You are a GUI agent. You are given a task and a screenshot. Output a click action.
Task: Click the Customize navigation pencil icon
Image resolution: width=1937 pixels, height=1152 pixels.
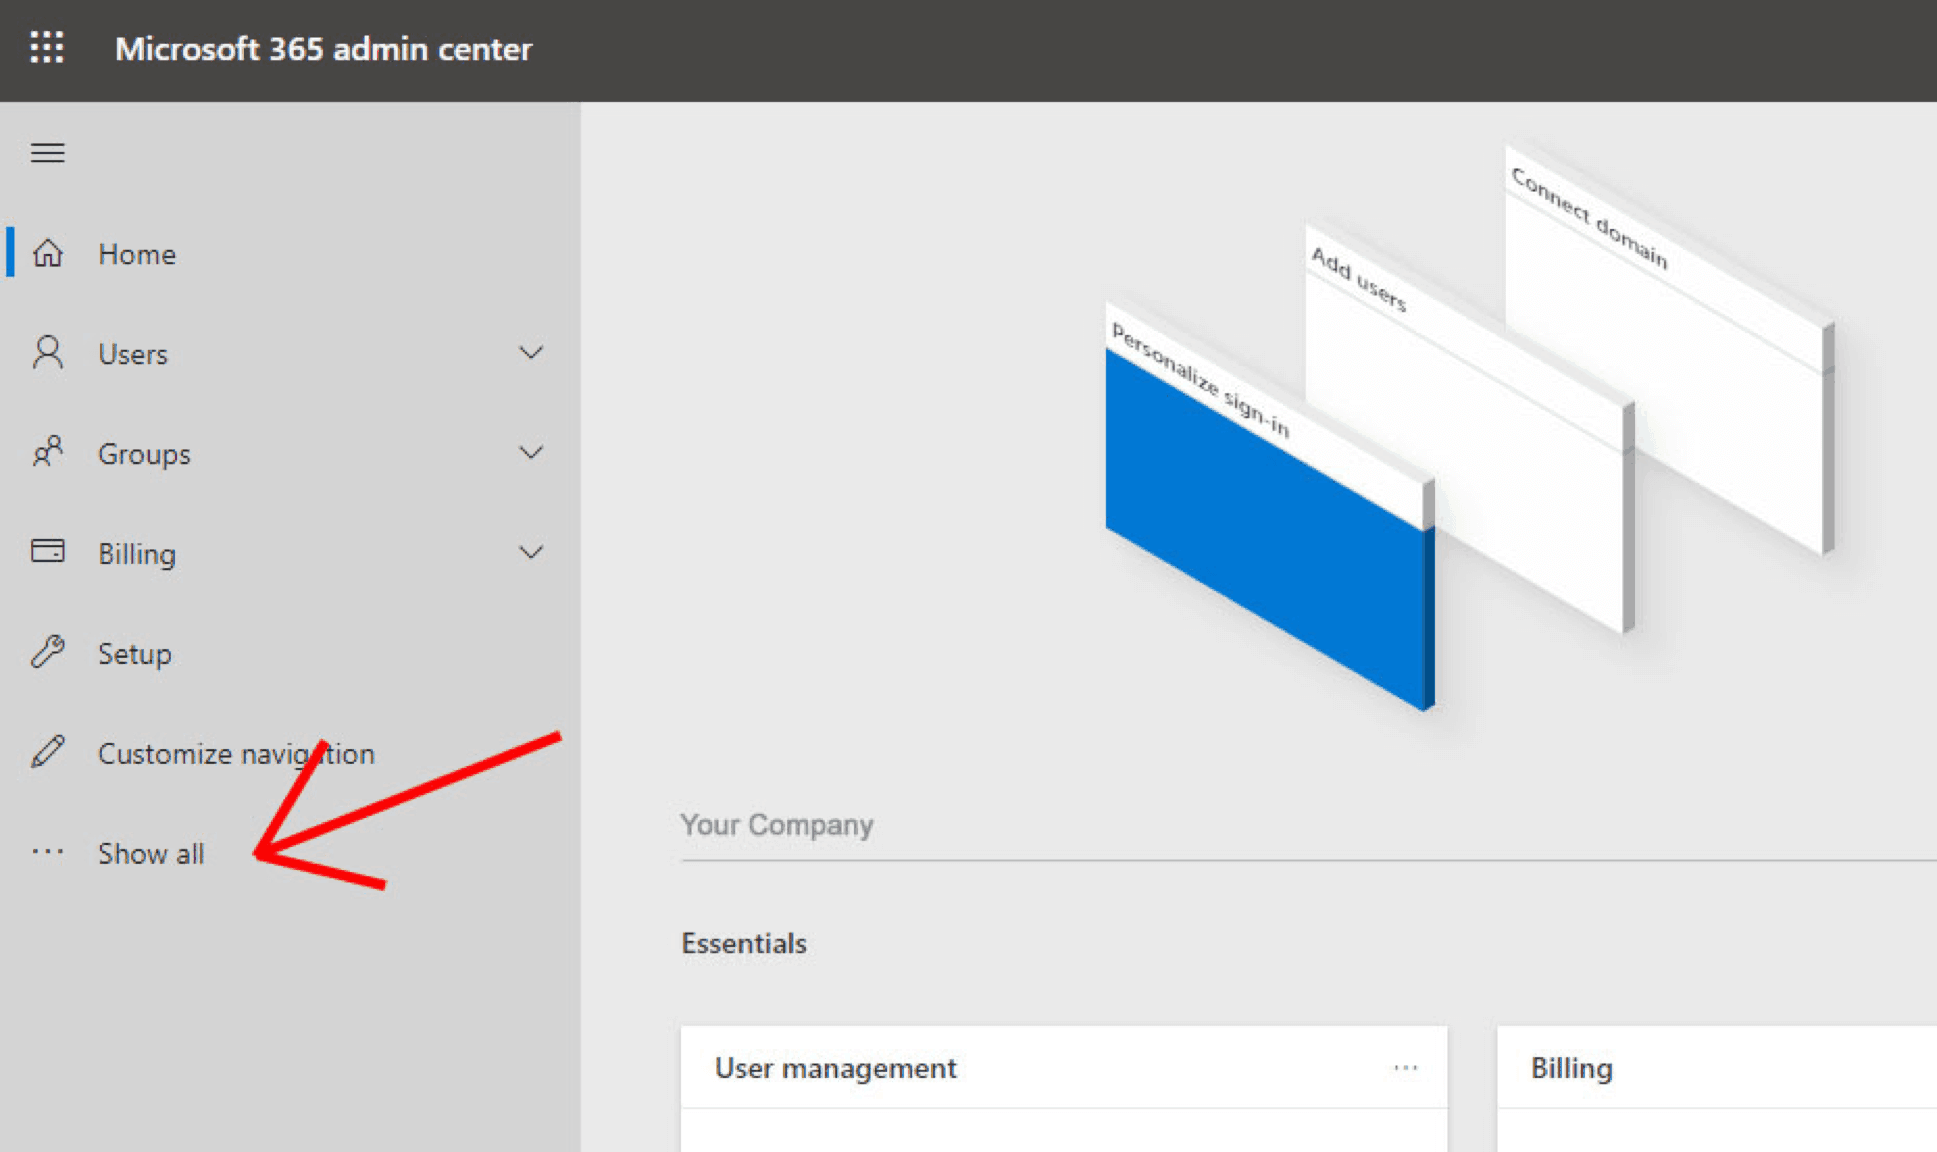(47, 752)
